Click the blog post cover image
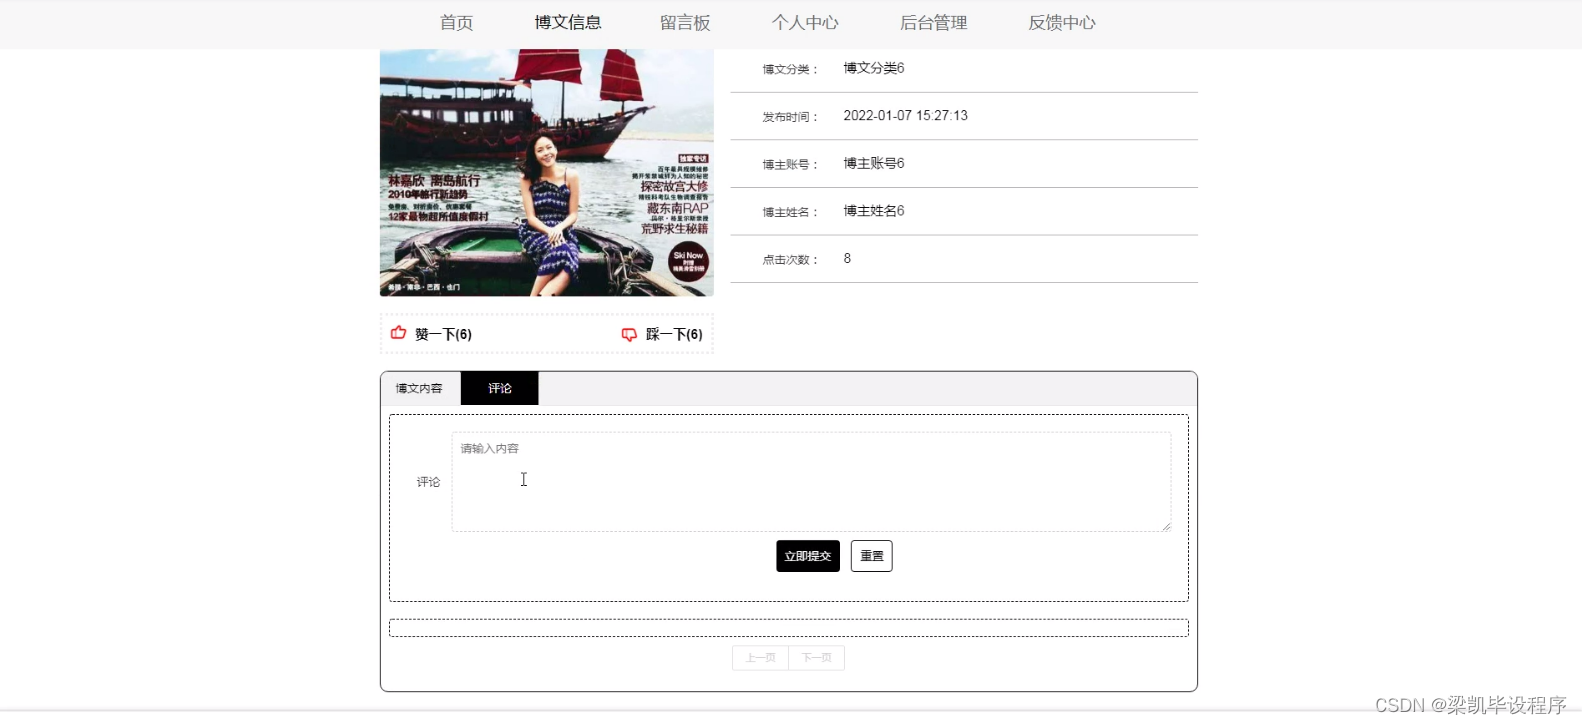Viewport: 1582px width, 724px height. pyautogui.click(x=547, y=172)
